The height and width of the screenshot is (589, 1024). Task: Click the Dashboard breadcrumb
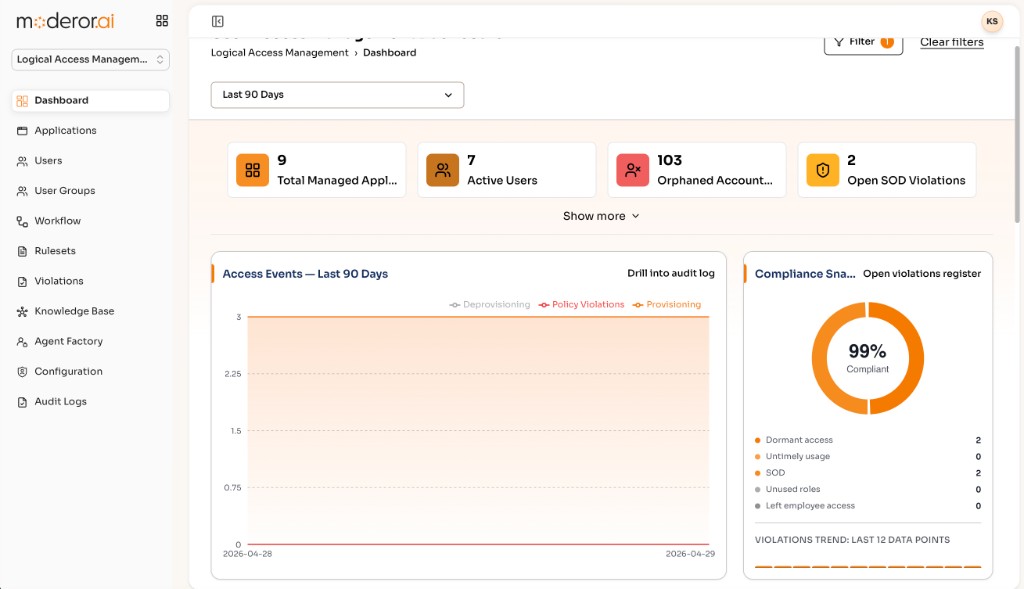pyautogui.click(x=389, y=53)
